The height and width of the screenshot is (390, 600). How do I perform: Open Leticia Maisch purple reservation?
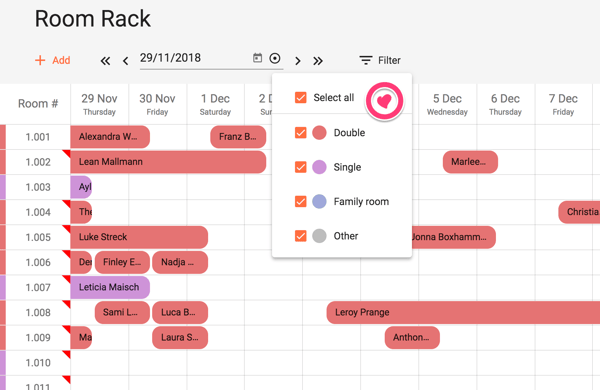point(110,287)
